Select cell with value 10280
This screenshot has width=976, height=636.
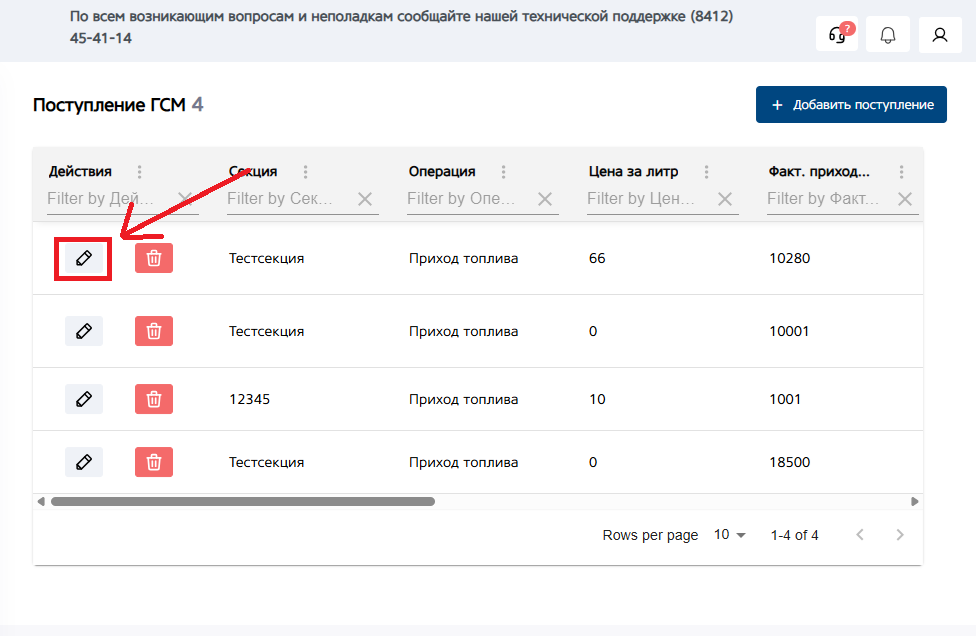tap(789, 258)
